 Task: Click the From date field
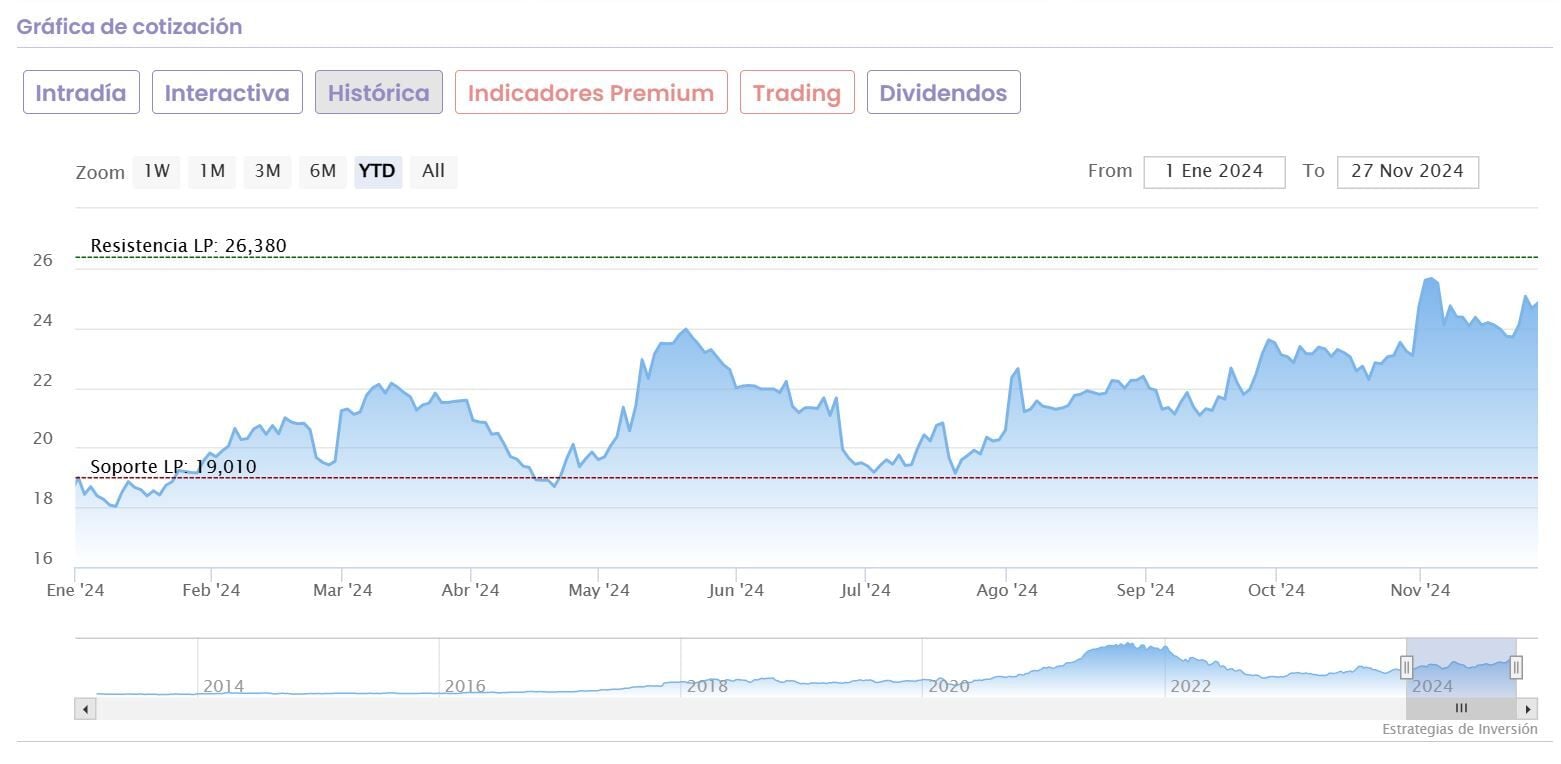1214,171
